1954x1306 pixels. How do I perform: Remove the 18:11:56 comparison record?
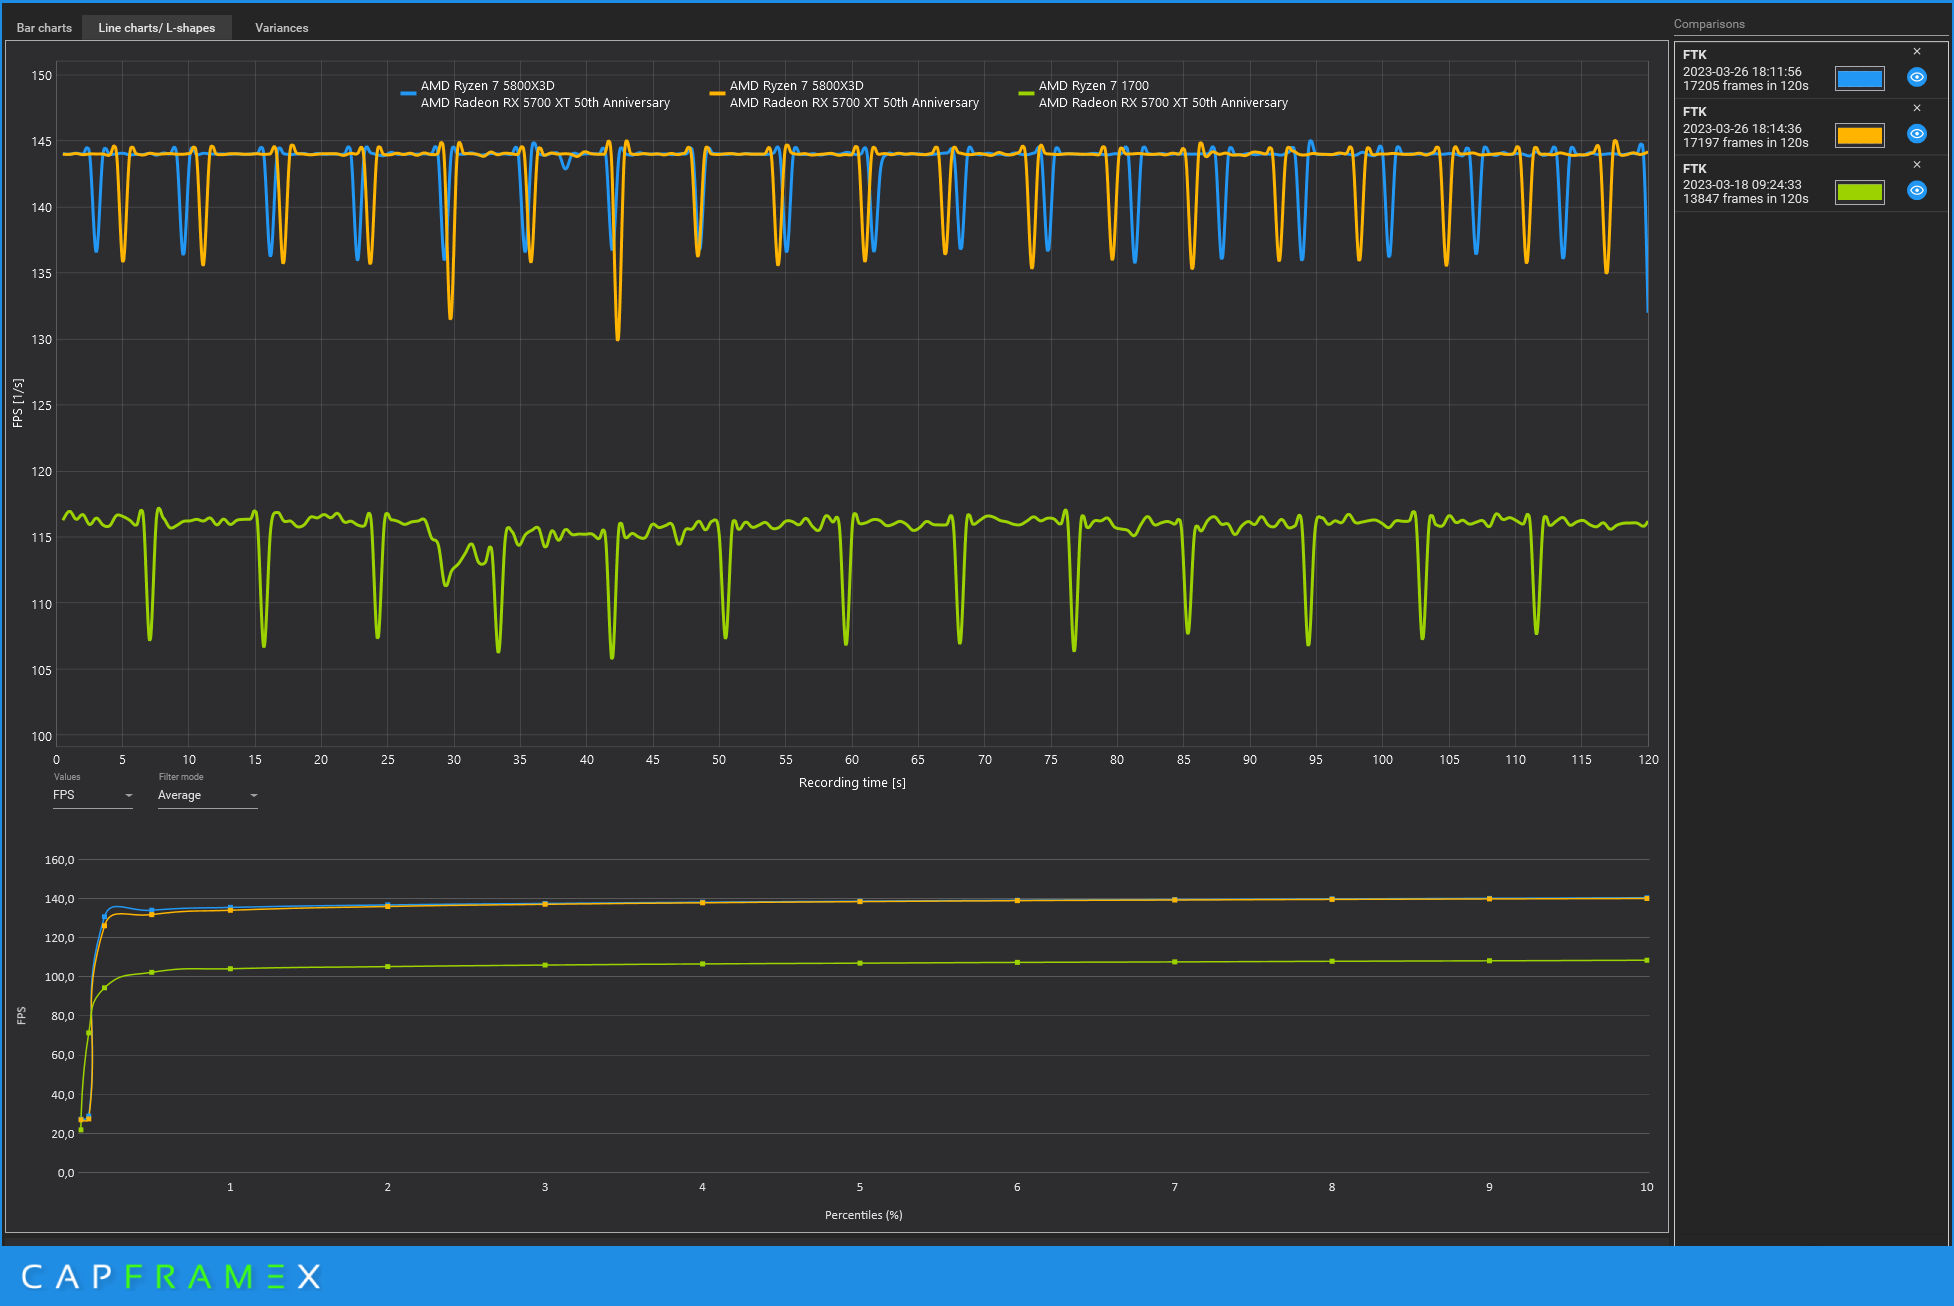[x=1916, y=52]
